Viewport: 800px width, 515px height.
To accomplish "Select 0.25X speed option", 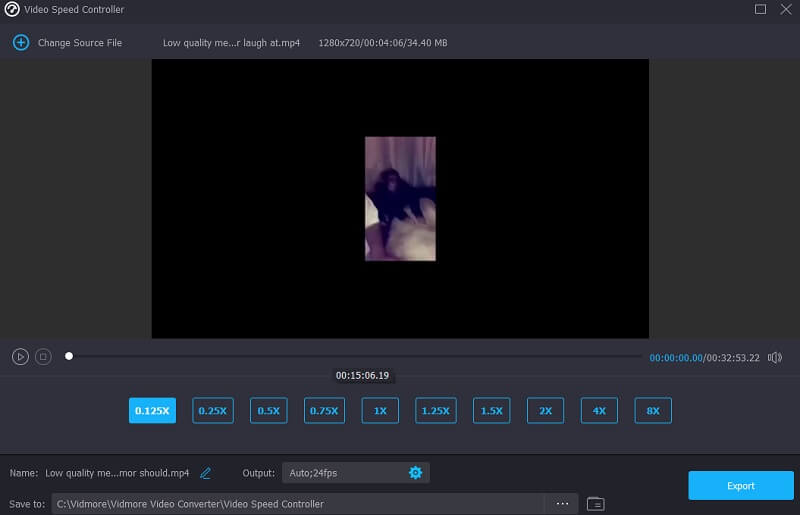I will [212, 410].
